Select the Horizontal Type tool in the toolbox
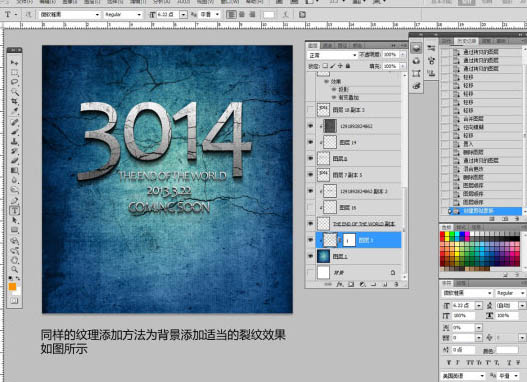Screen dimensions: 527x382 tap(14, 211)
